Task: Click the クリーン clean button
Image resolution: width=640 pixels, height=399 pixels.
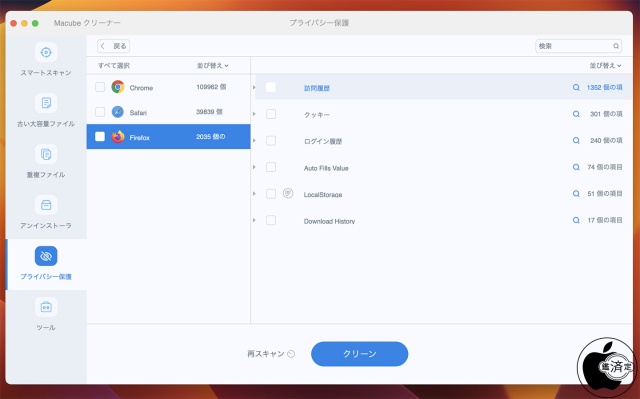Action: [x=360, y=354]
